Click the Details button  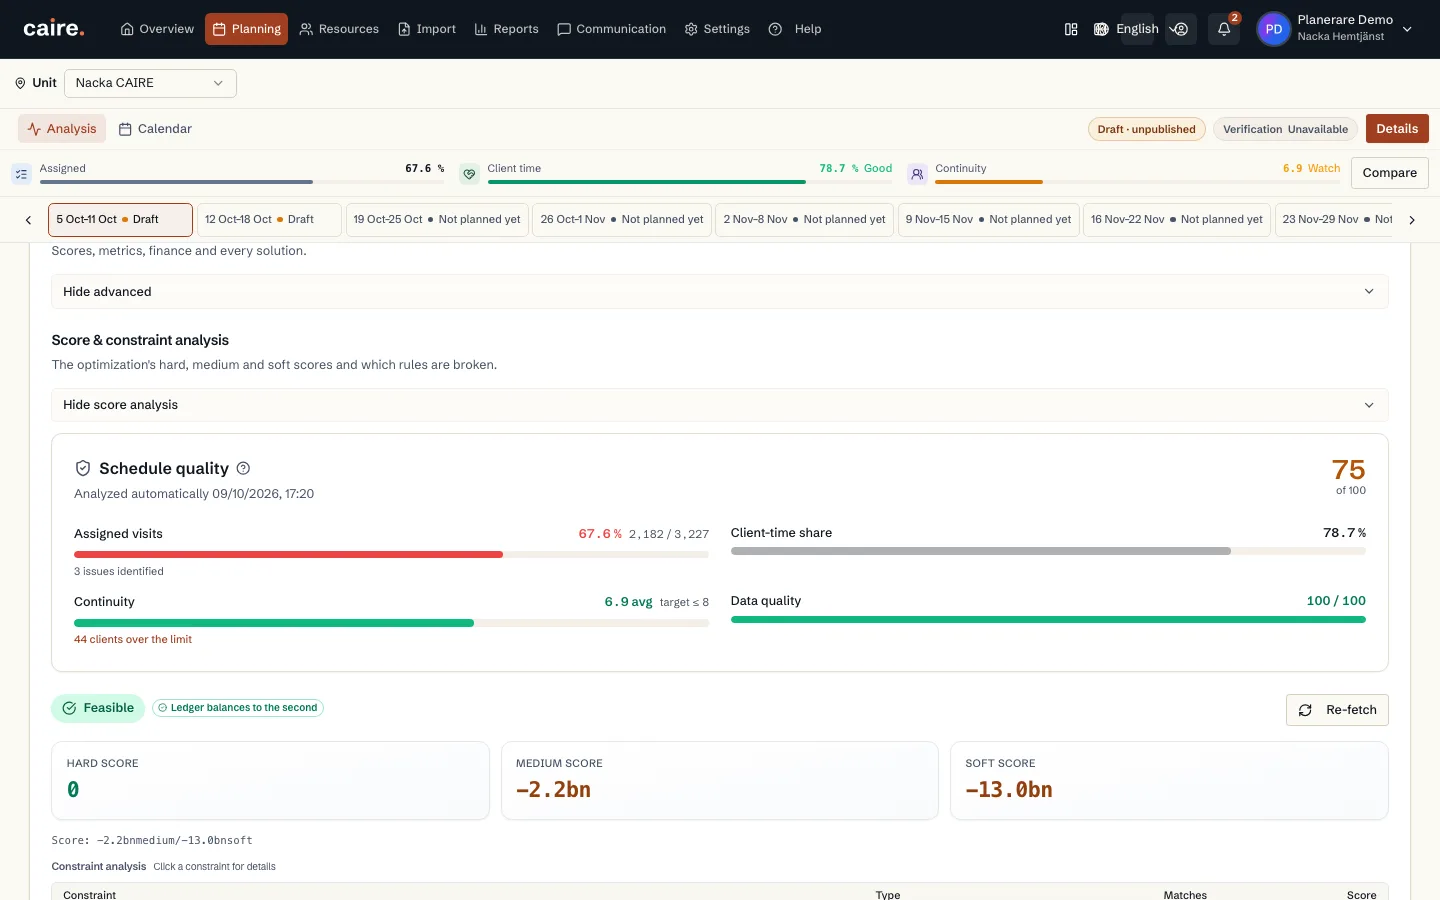(x=1397, y=129)
